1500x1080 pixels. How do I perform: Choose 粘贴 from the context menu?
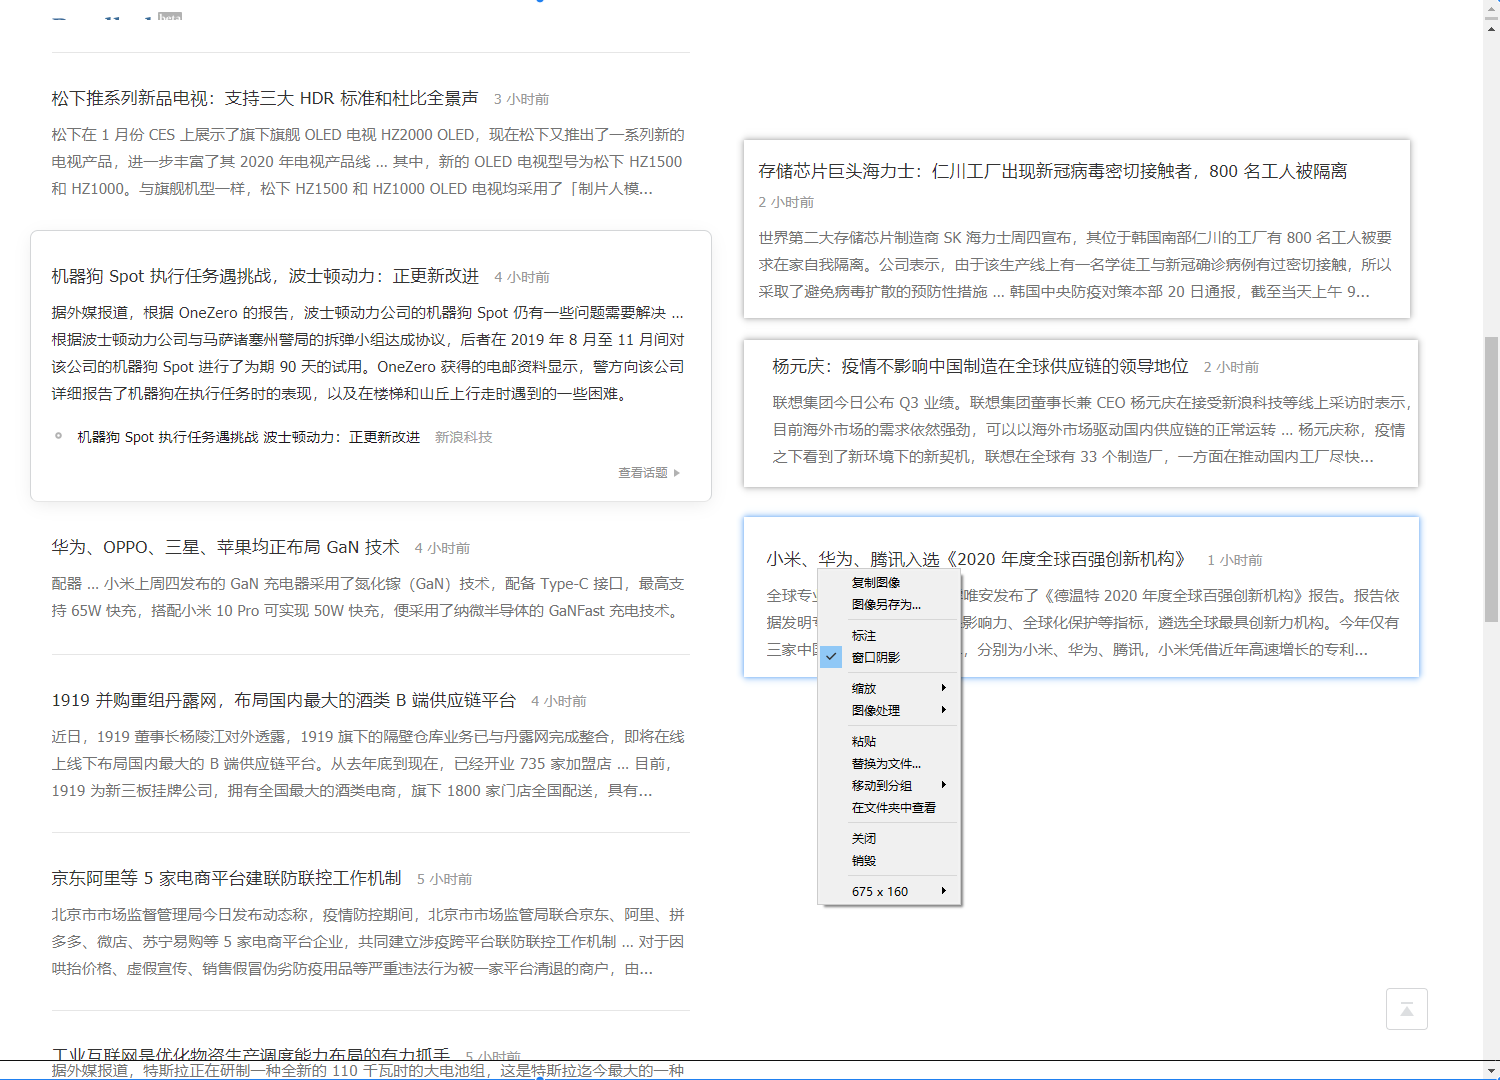[x=889, y=741]
